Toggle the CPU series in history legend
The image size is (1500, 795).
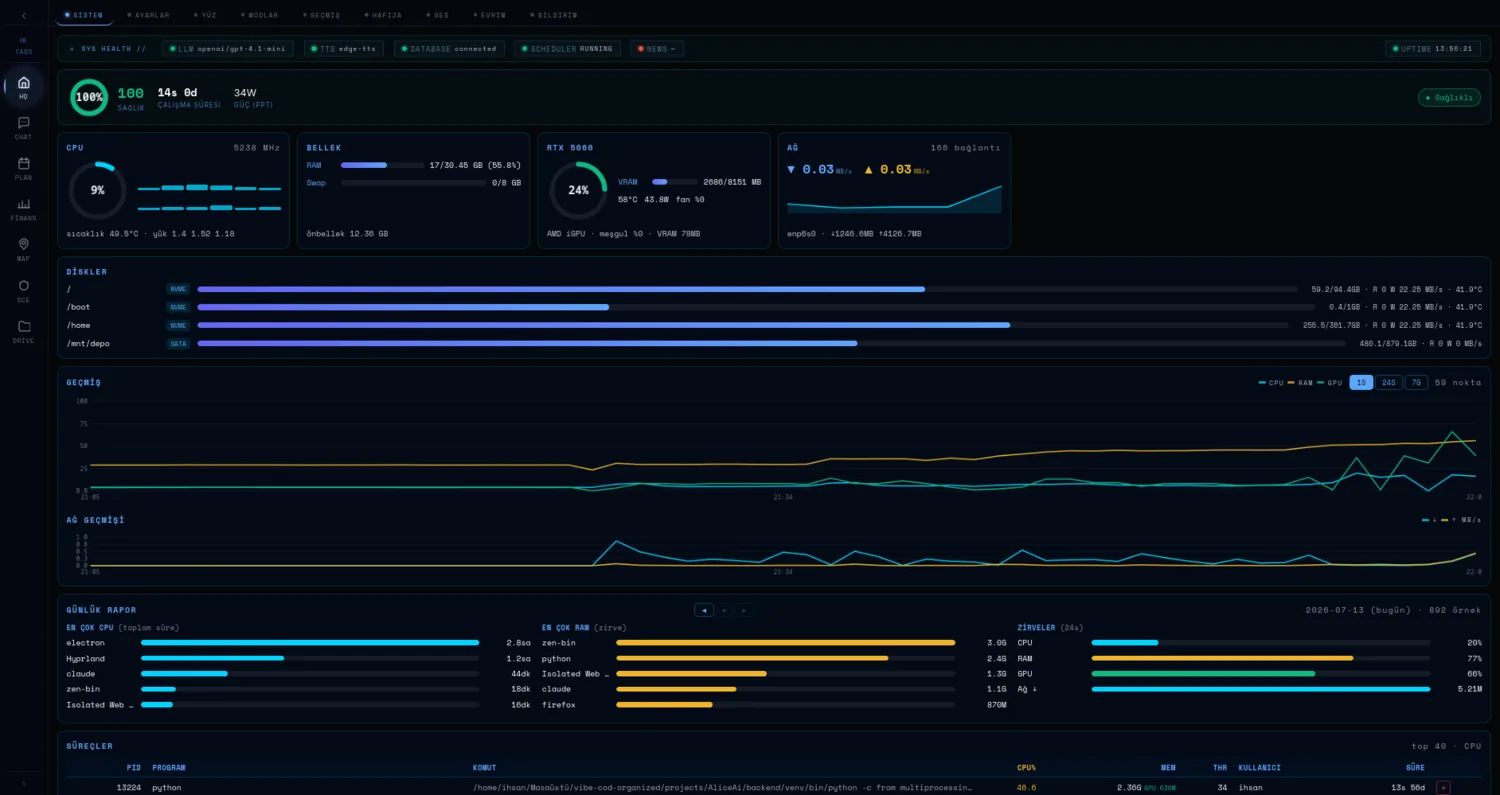(x=1271, y=383)
